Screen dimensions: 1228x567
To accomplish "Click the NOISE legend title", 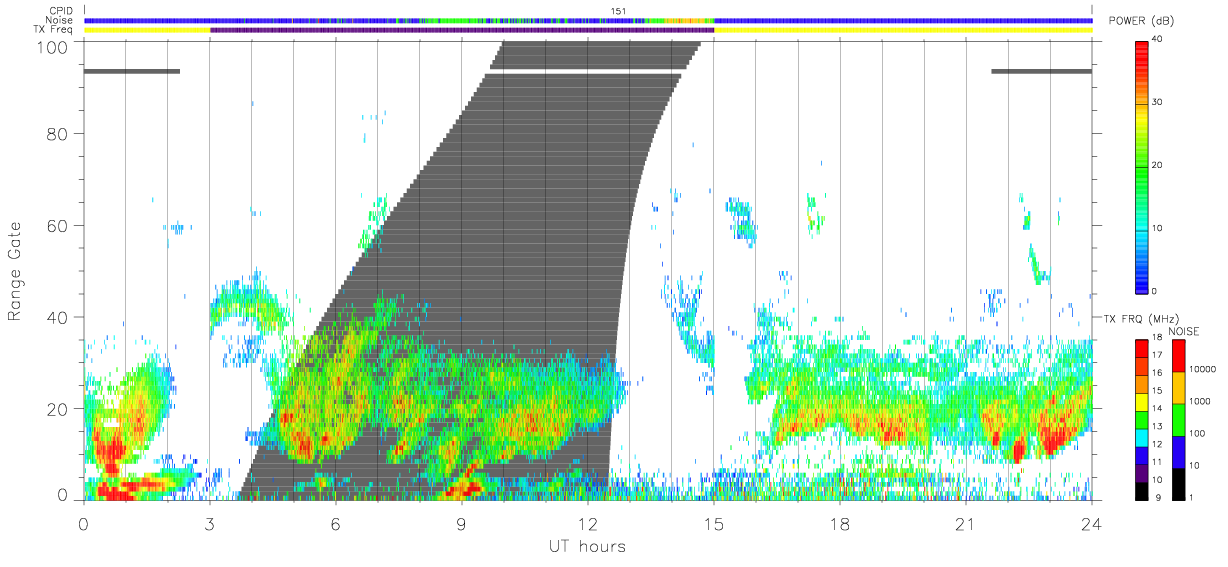I will (1184, 331).
